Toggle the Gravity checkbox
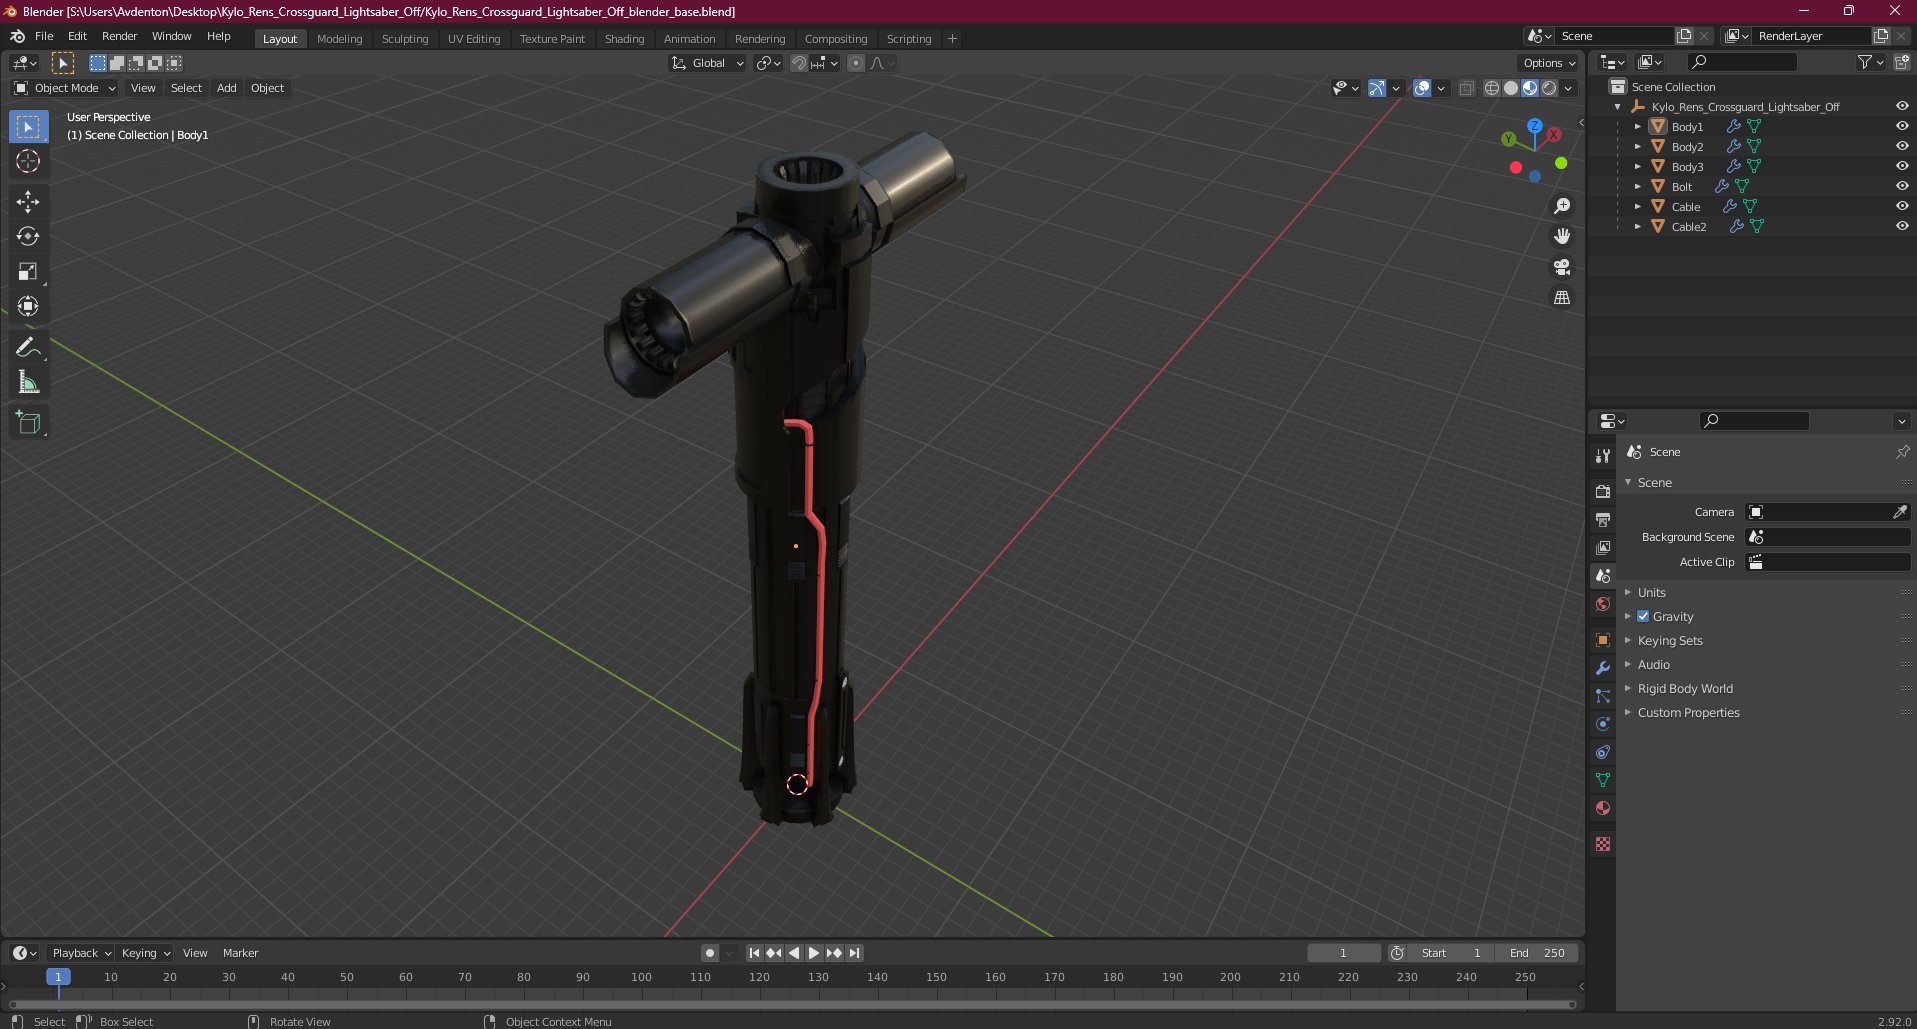 tap(1643, 616)
